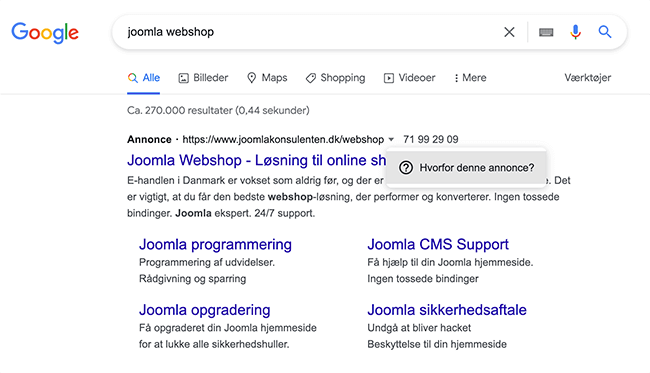650x373 pixels.
Task: Open the Værktøjer options
Action: [x=587, y=78]
